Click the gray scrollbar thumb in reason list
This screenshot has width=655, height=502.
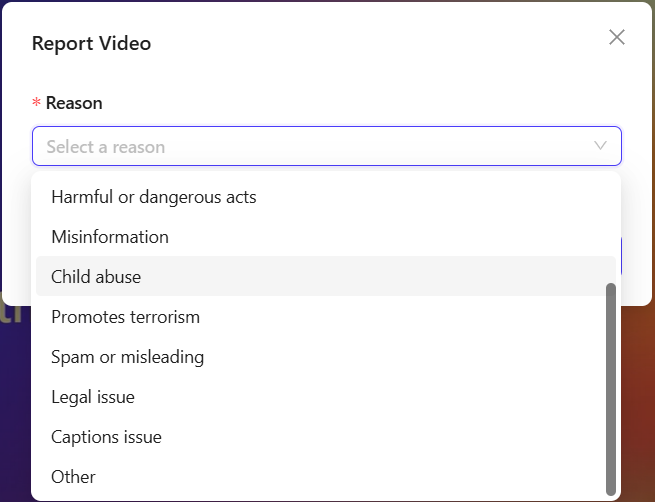pos(611,390)
